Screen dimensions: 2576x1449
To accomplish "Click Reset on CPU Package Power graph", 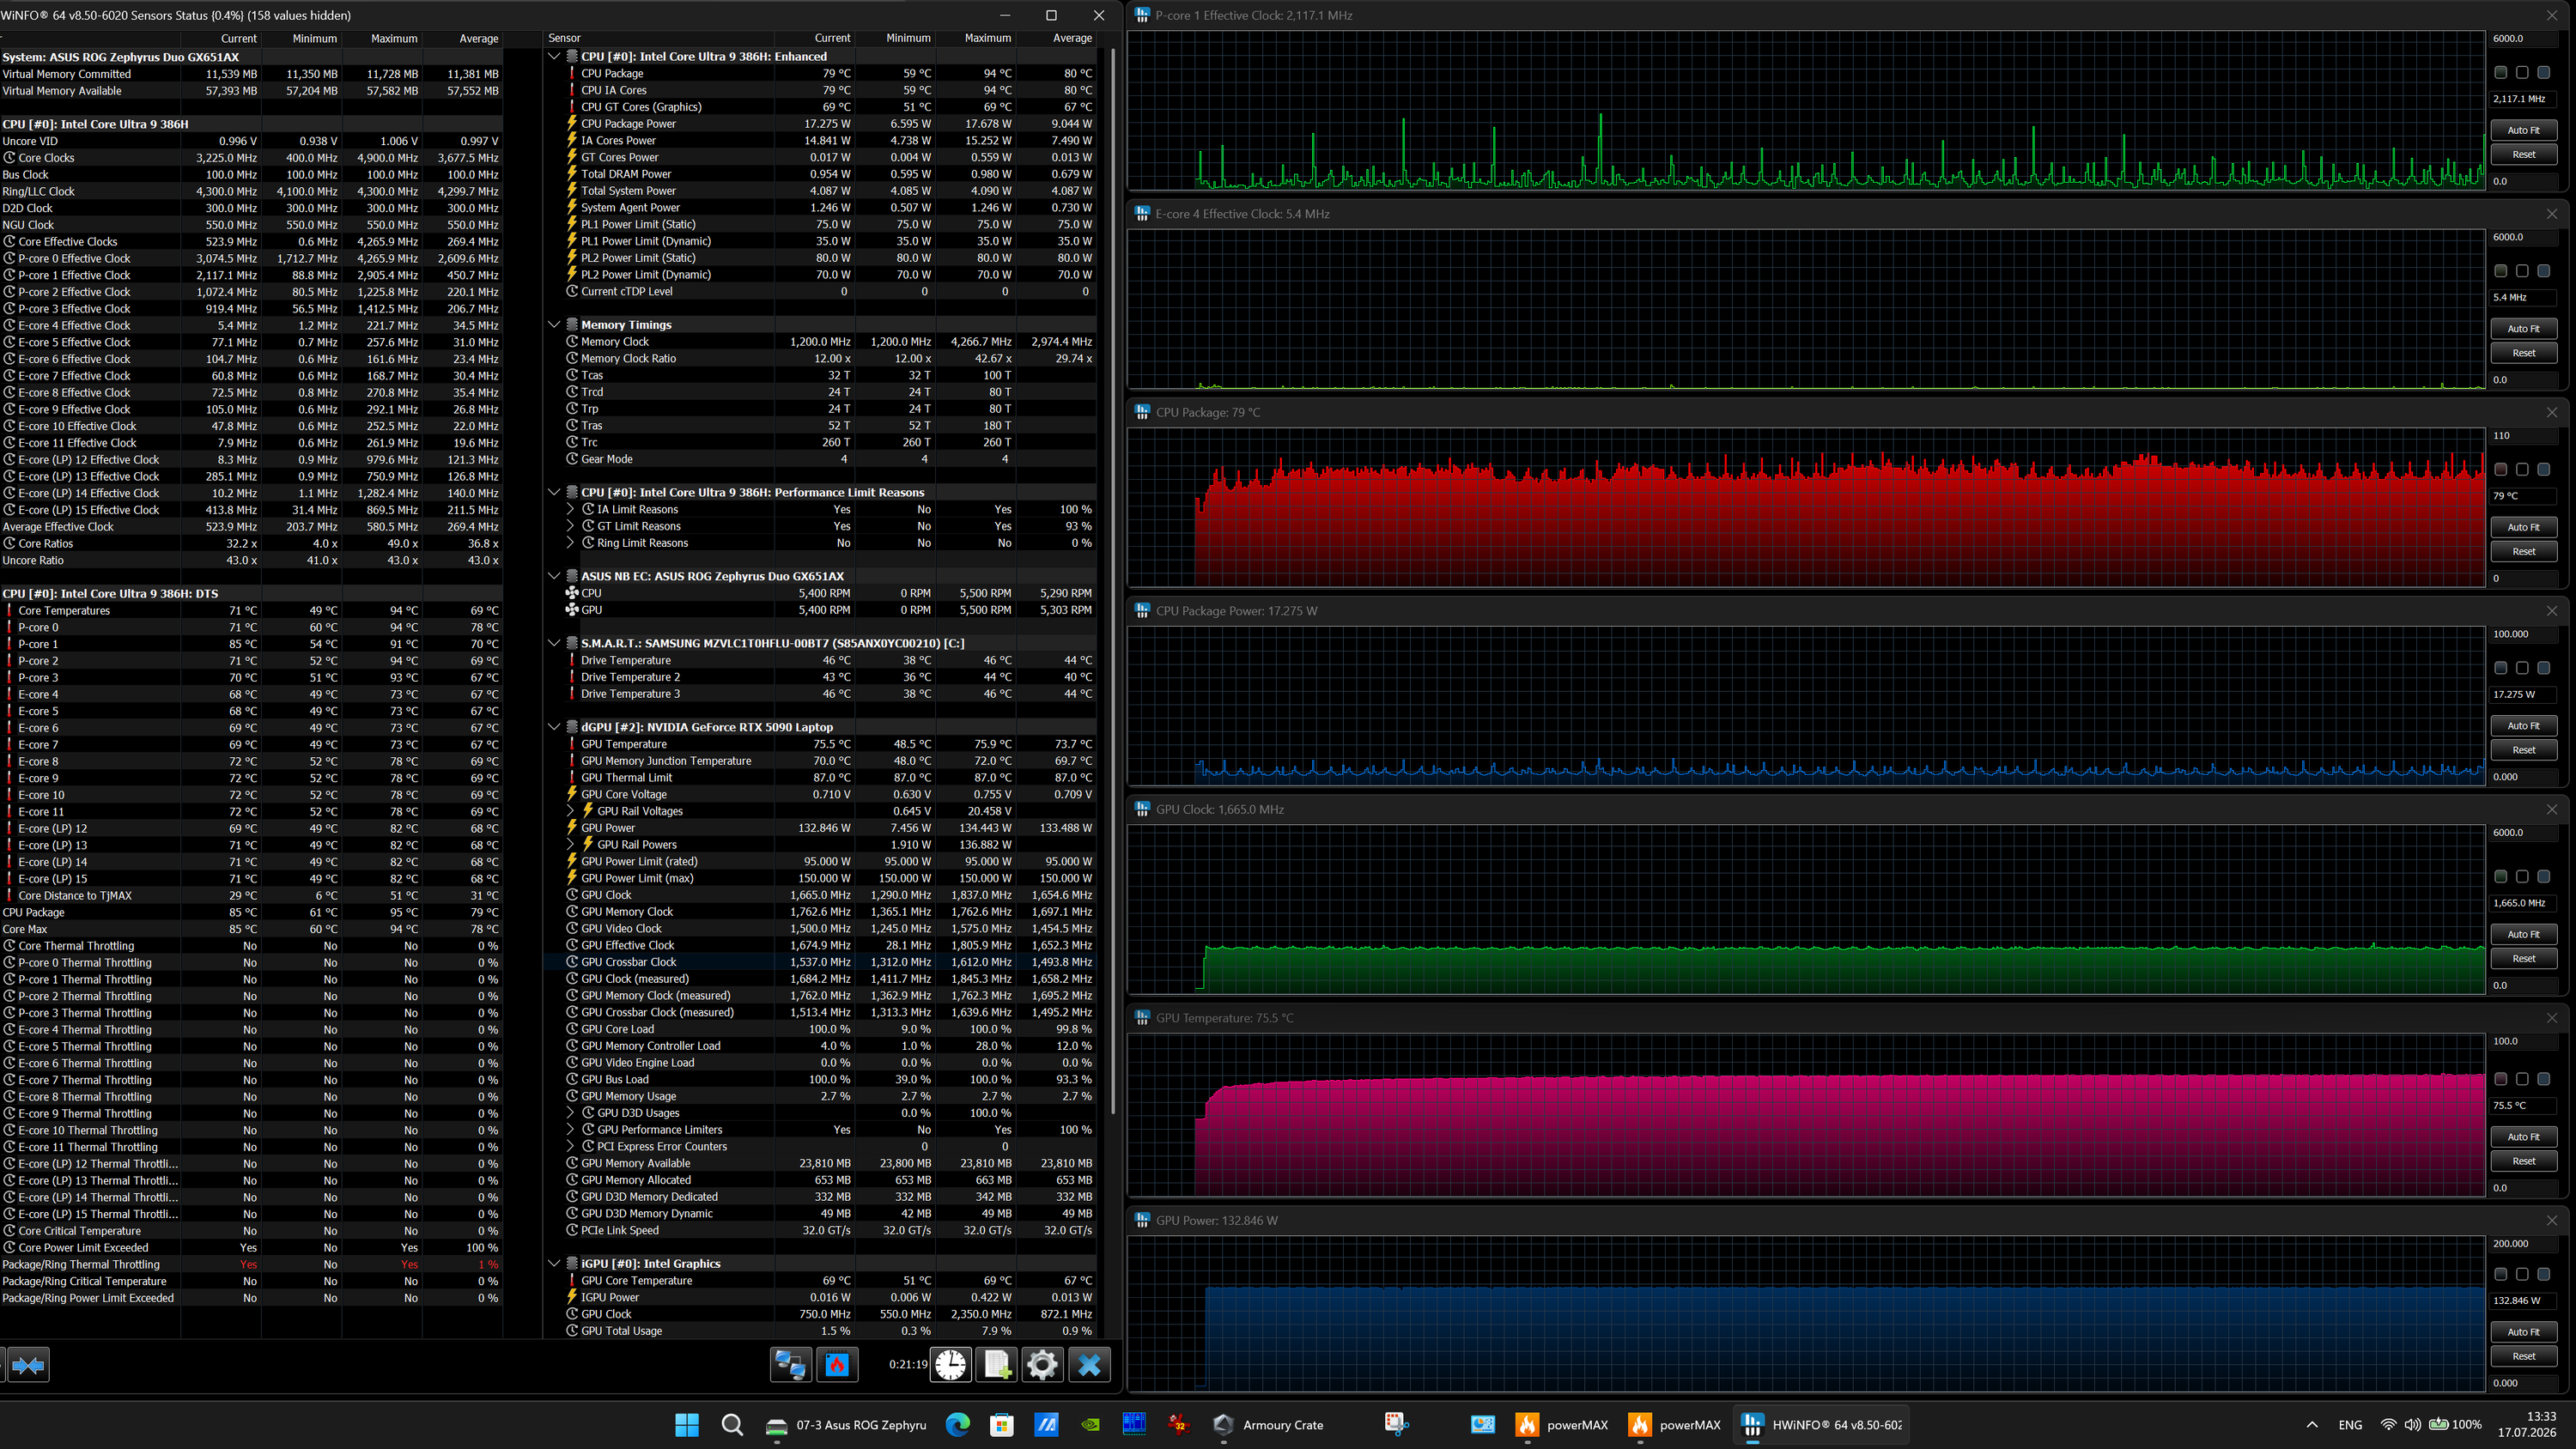I will pos(2523,750).
